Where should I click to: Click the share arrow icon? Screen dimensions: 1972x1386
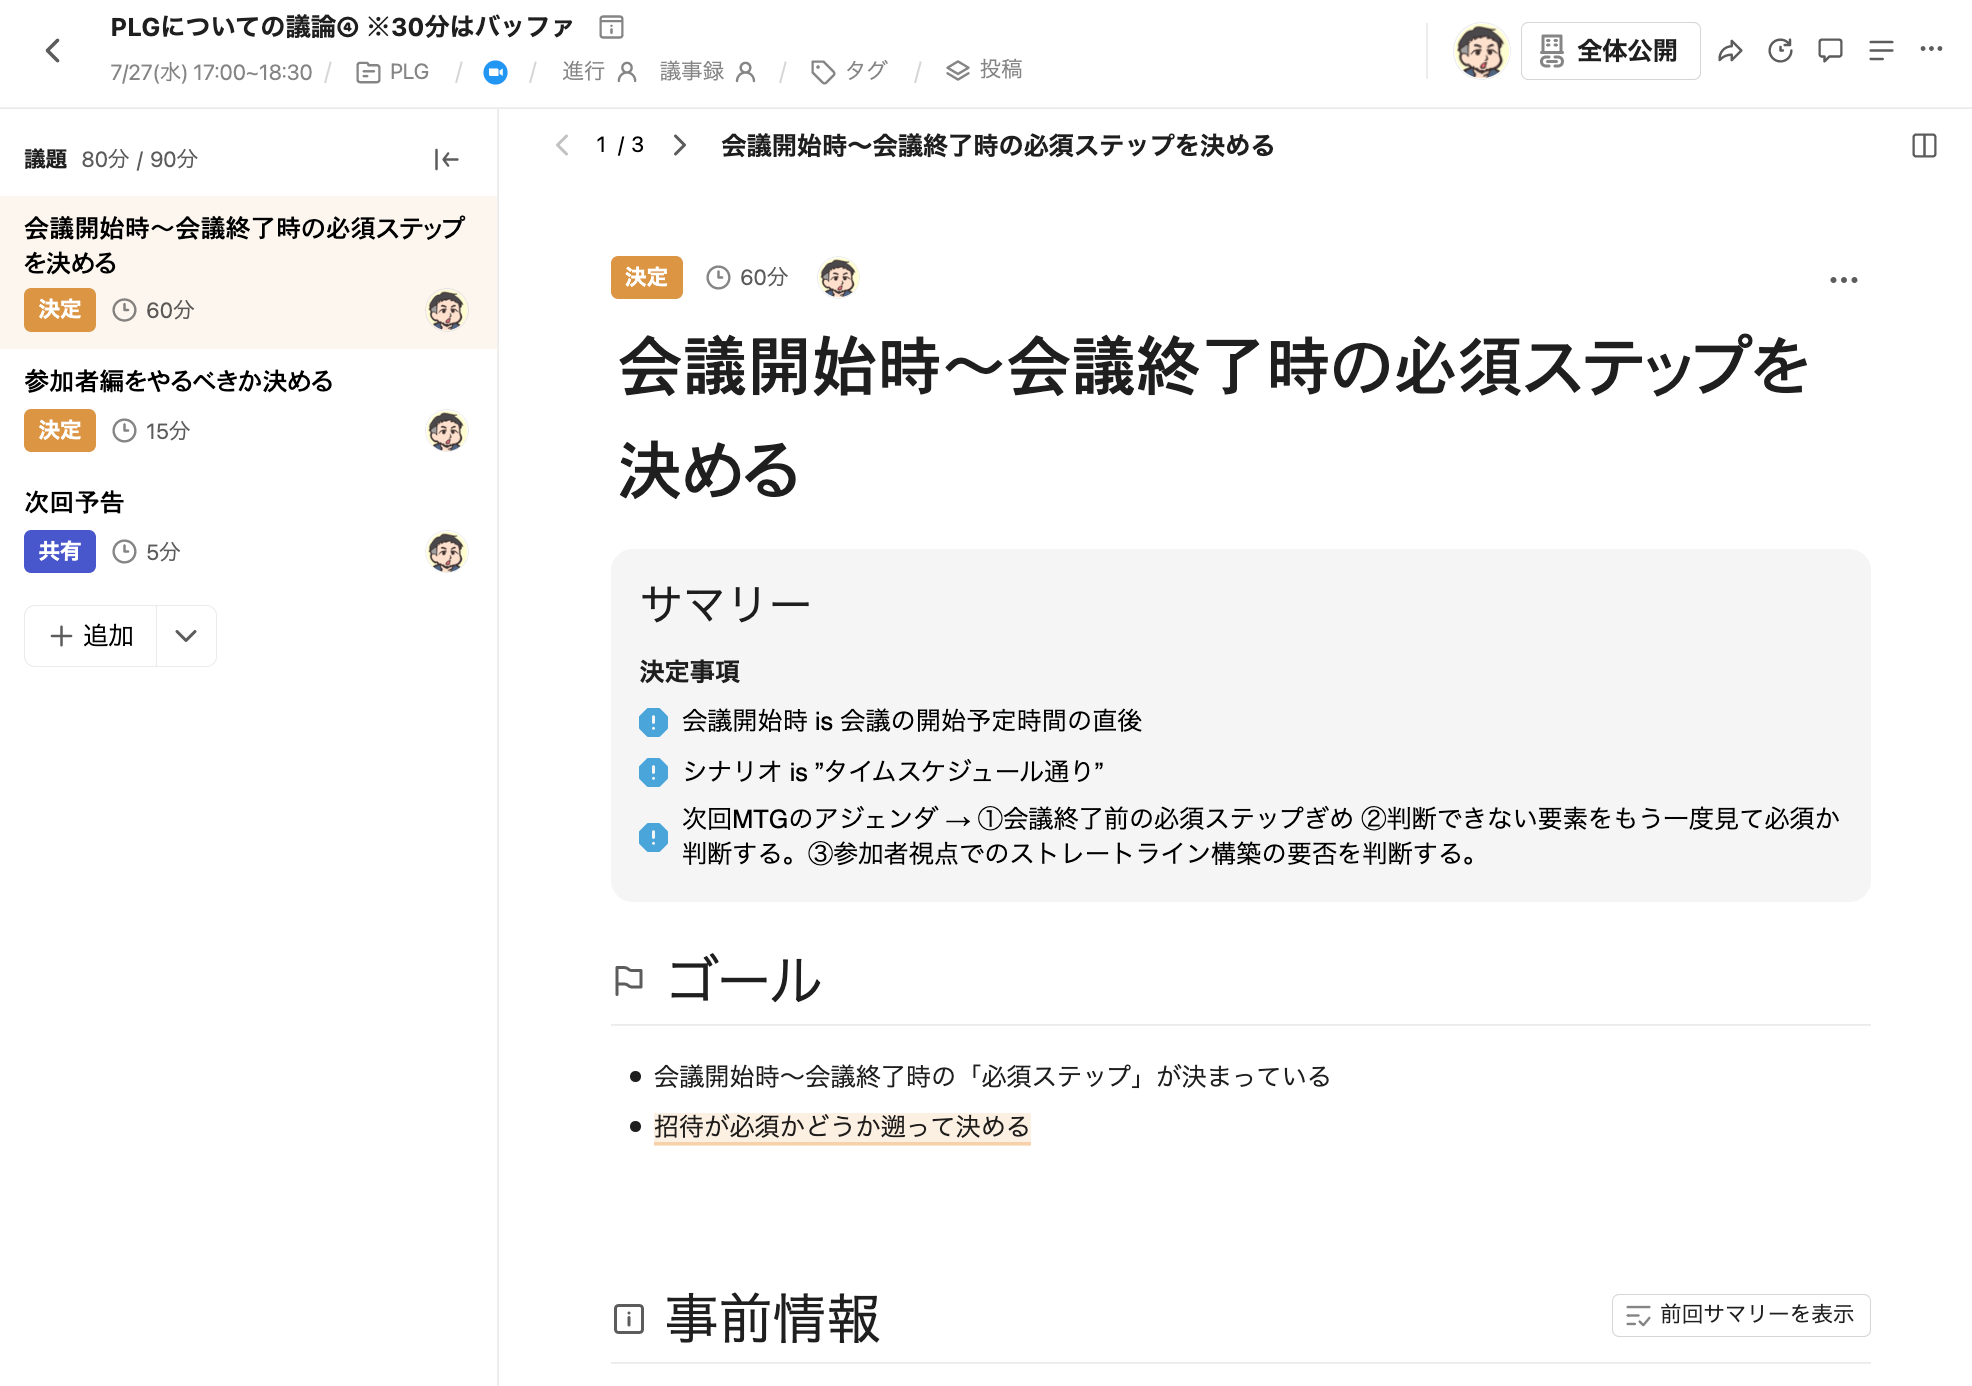tap(1730, 51)
